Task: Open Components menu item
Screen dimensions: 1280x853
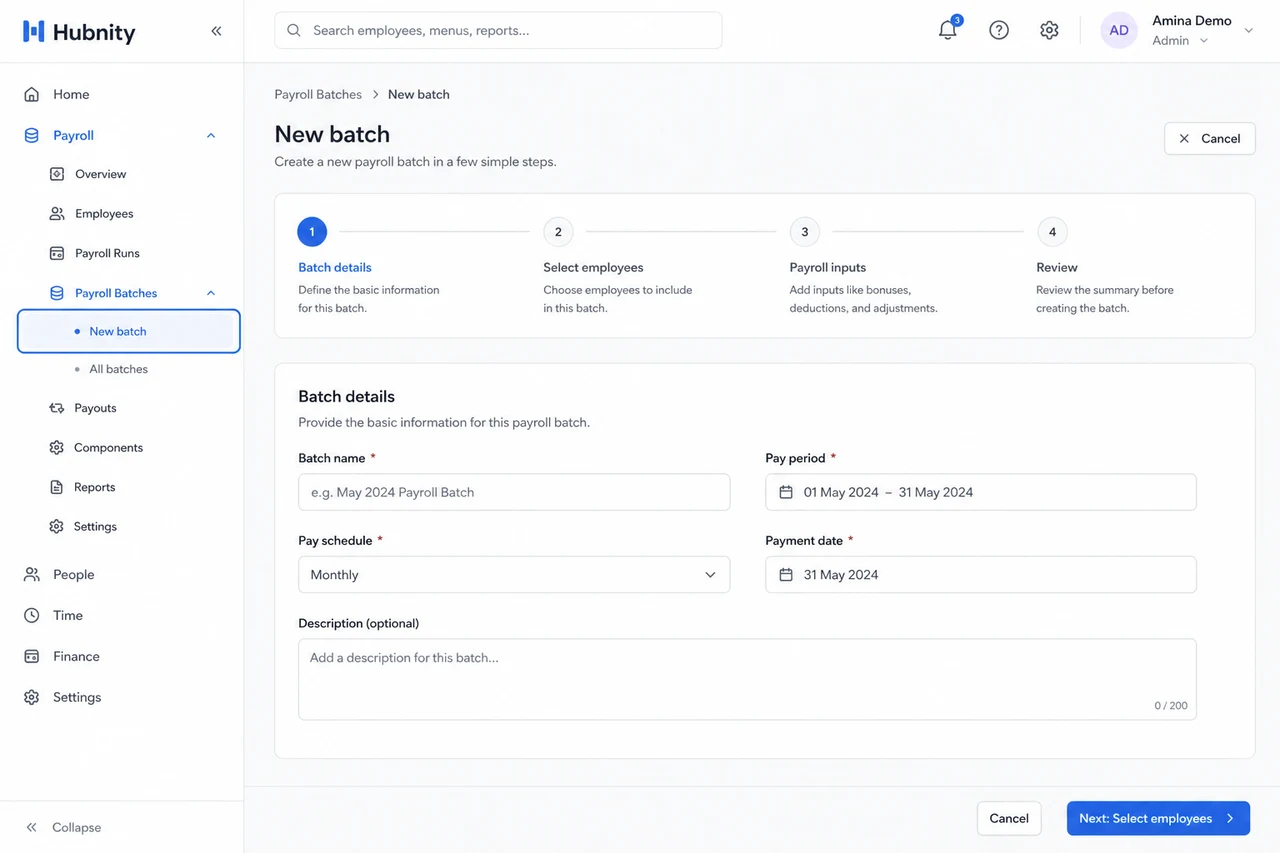Action: point(108,447)
